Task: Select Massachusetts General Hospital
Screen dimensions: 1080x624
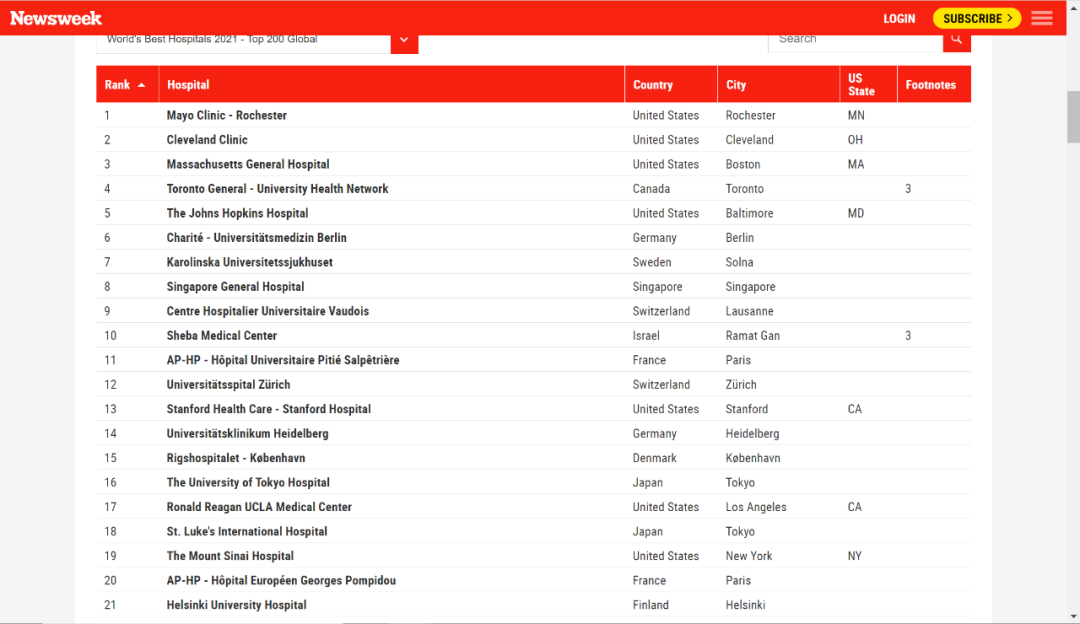Action: coord(248,164)
